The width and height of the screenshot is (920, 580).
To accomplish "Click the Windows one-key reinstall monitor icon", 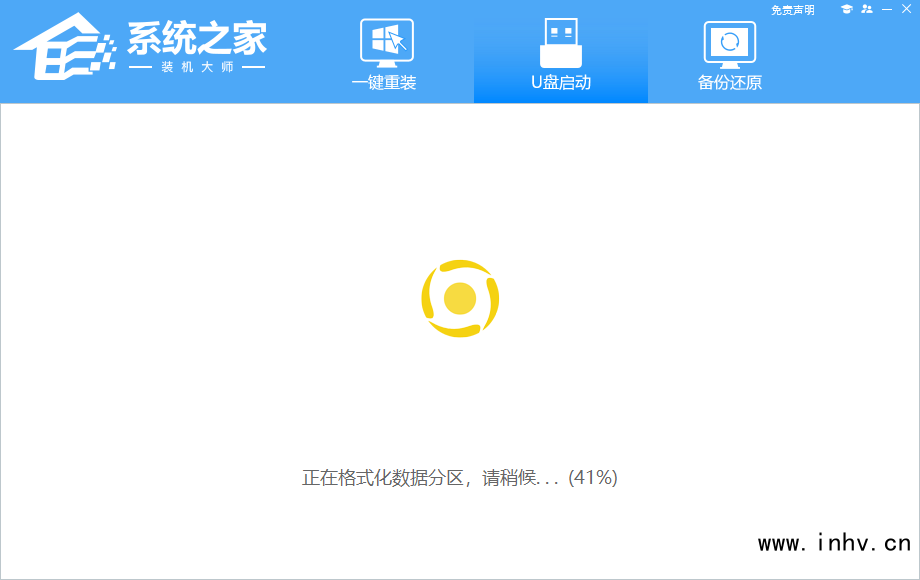I will [384, 42].
